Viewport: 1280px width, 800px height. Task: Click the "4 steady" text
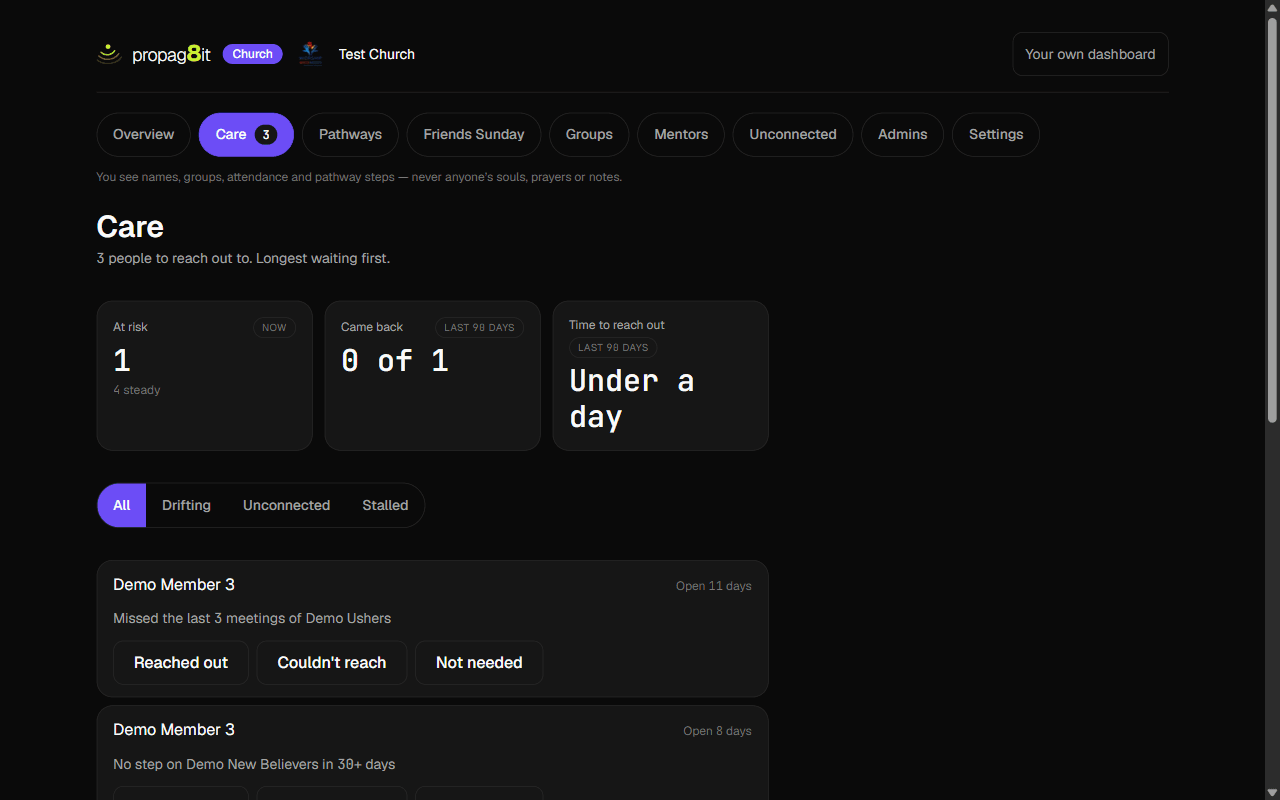coord(137,390)
